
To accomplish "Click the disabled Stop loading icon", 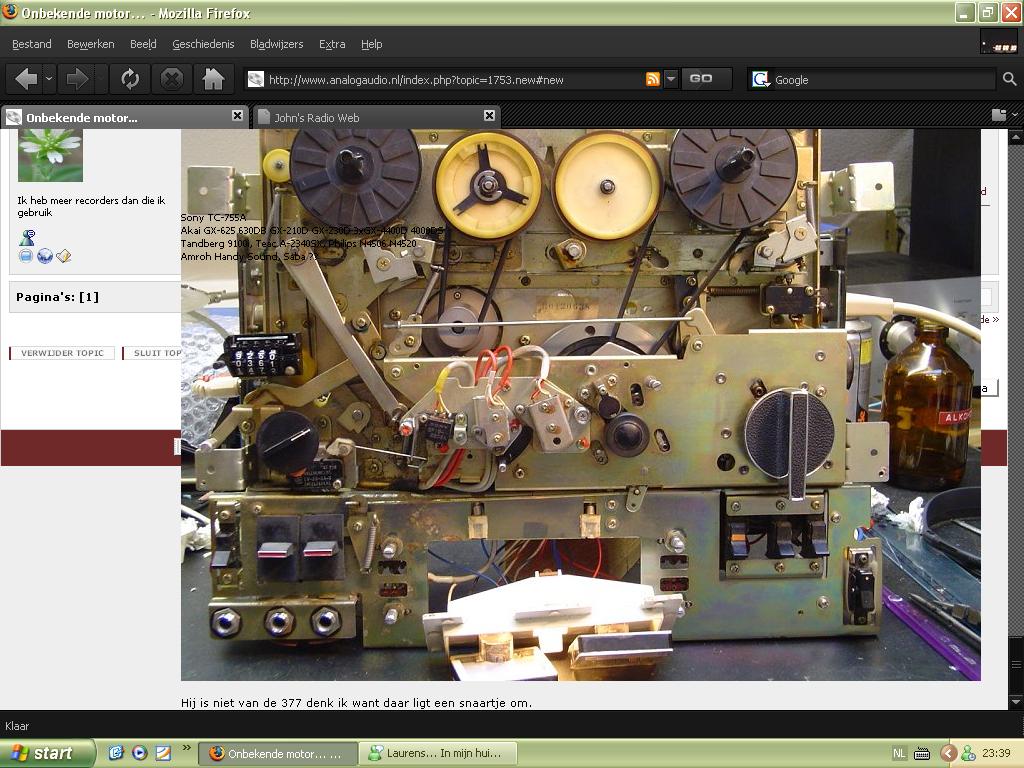I will coord(172,79).
